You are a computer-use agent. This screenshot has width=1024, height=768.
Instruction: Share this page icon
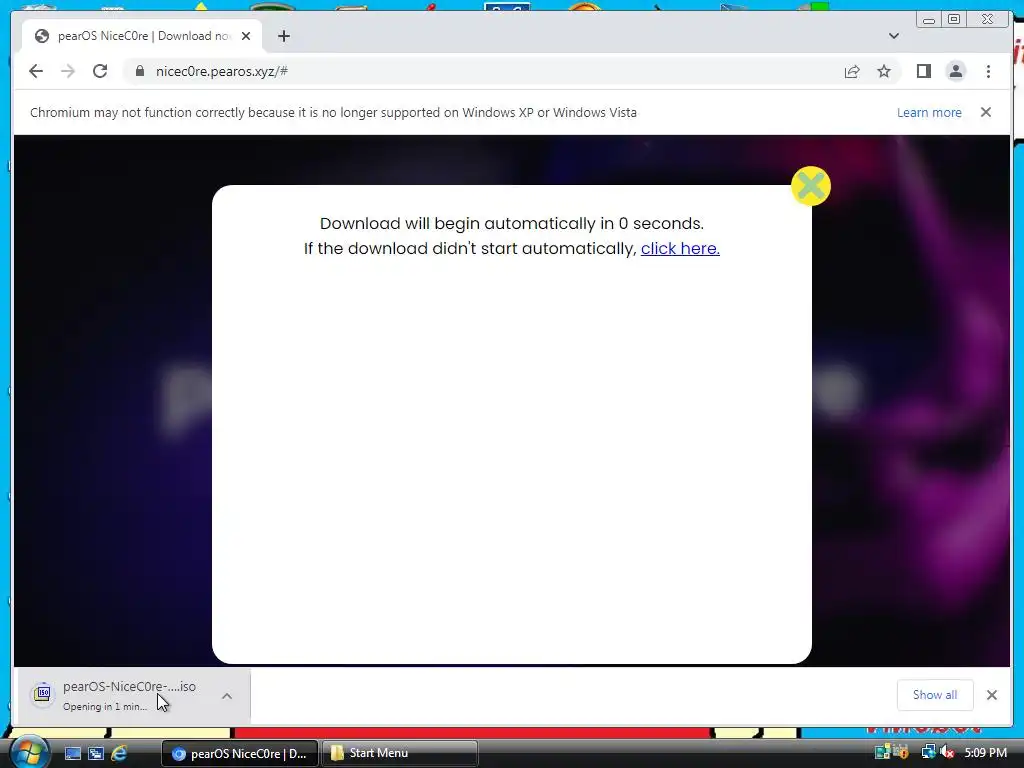(x=852, y=71)
